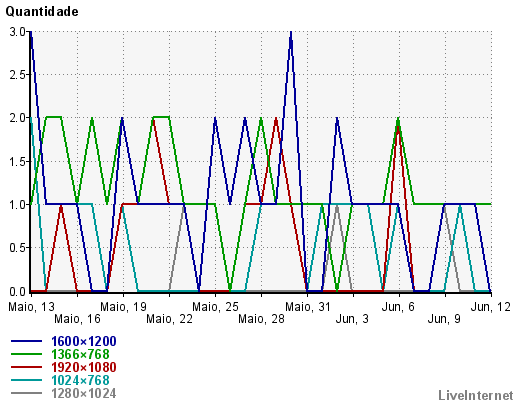Click the green line swatch for 1366×768
This screenshot has width=520, height=405.
(x=26, y=354)
